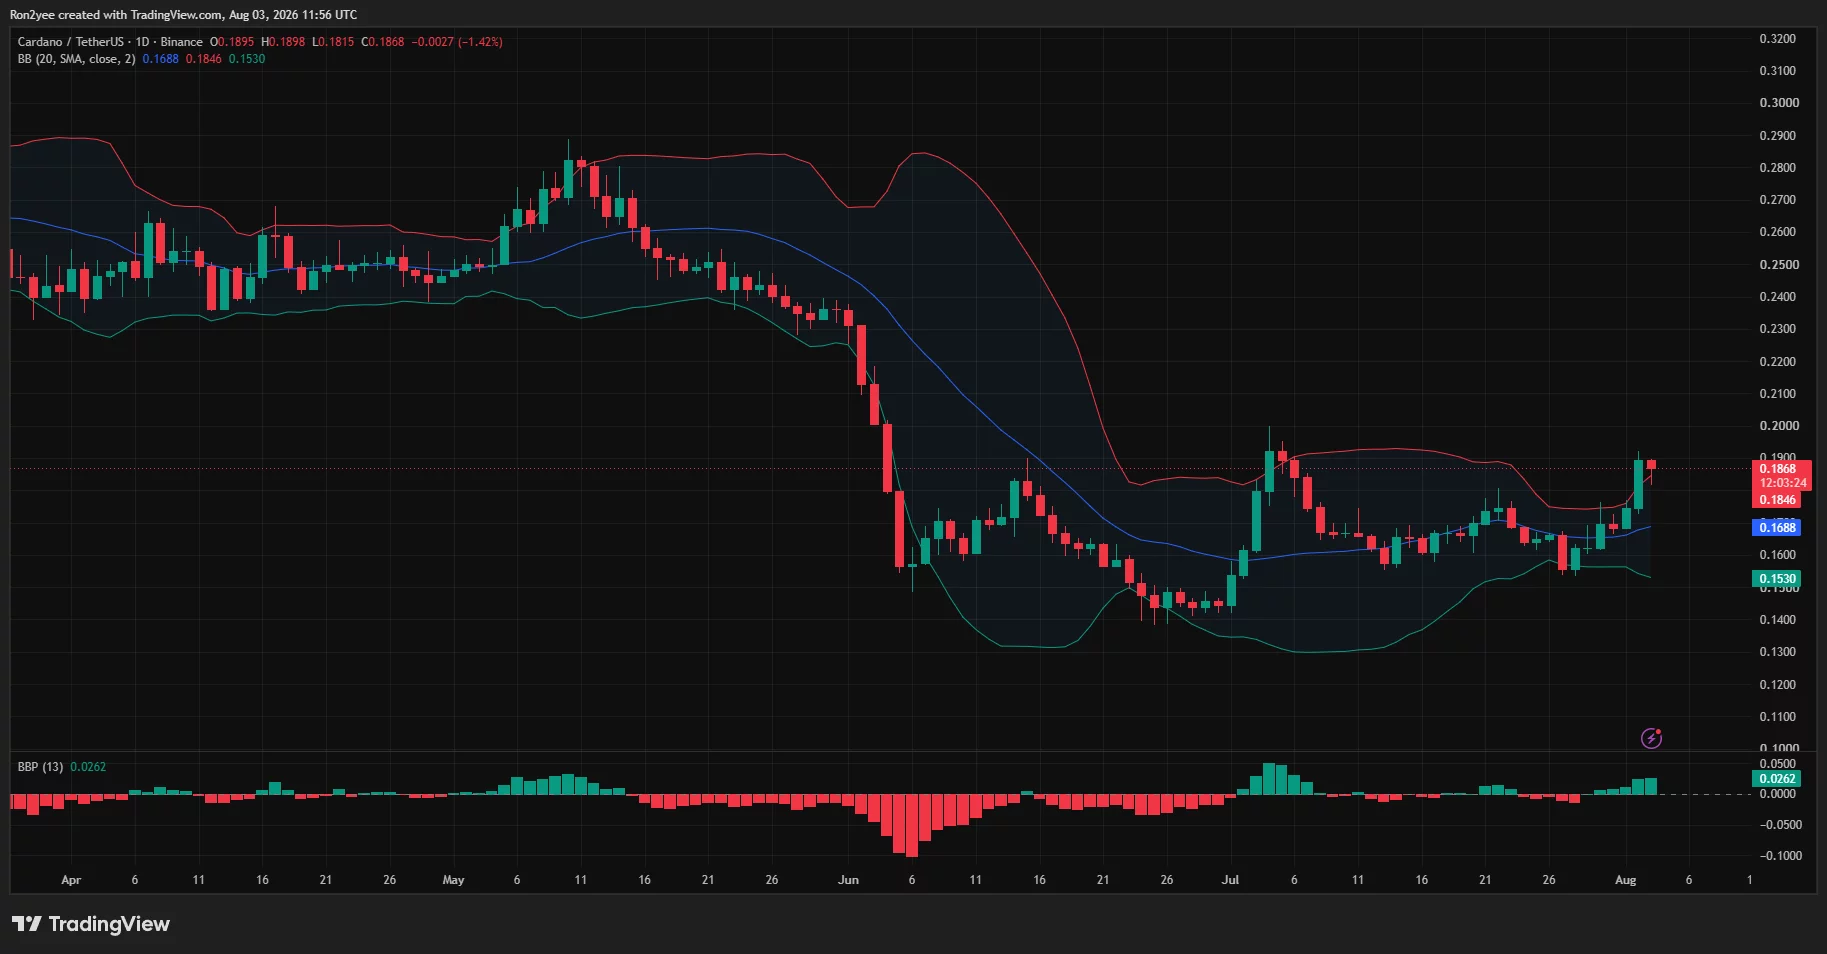1827x954 pixels.
Task: Click the red 0.1846 value in the BB legend
Action: click(x=204, y=59)
